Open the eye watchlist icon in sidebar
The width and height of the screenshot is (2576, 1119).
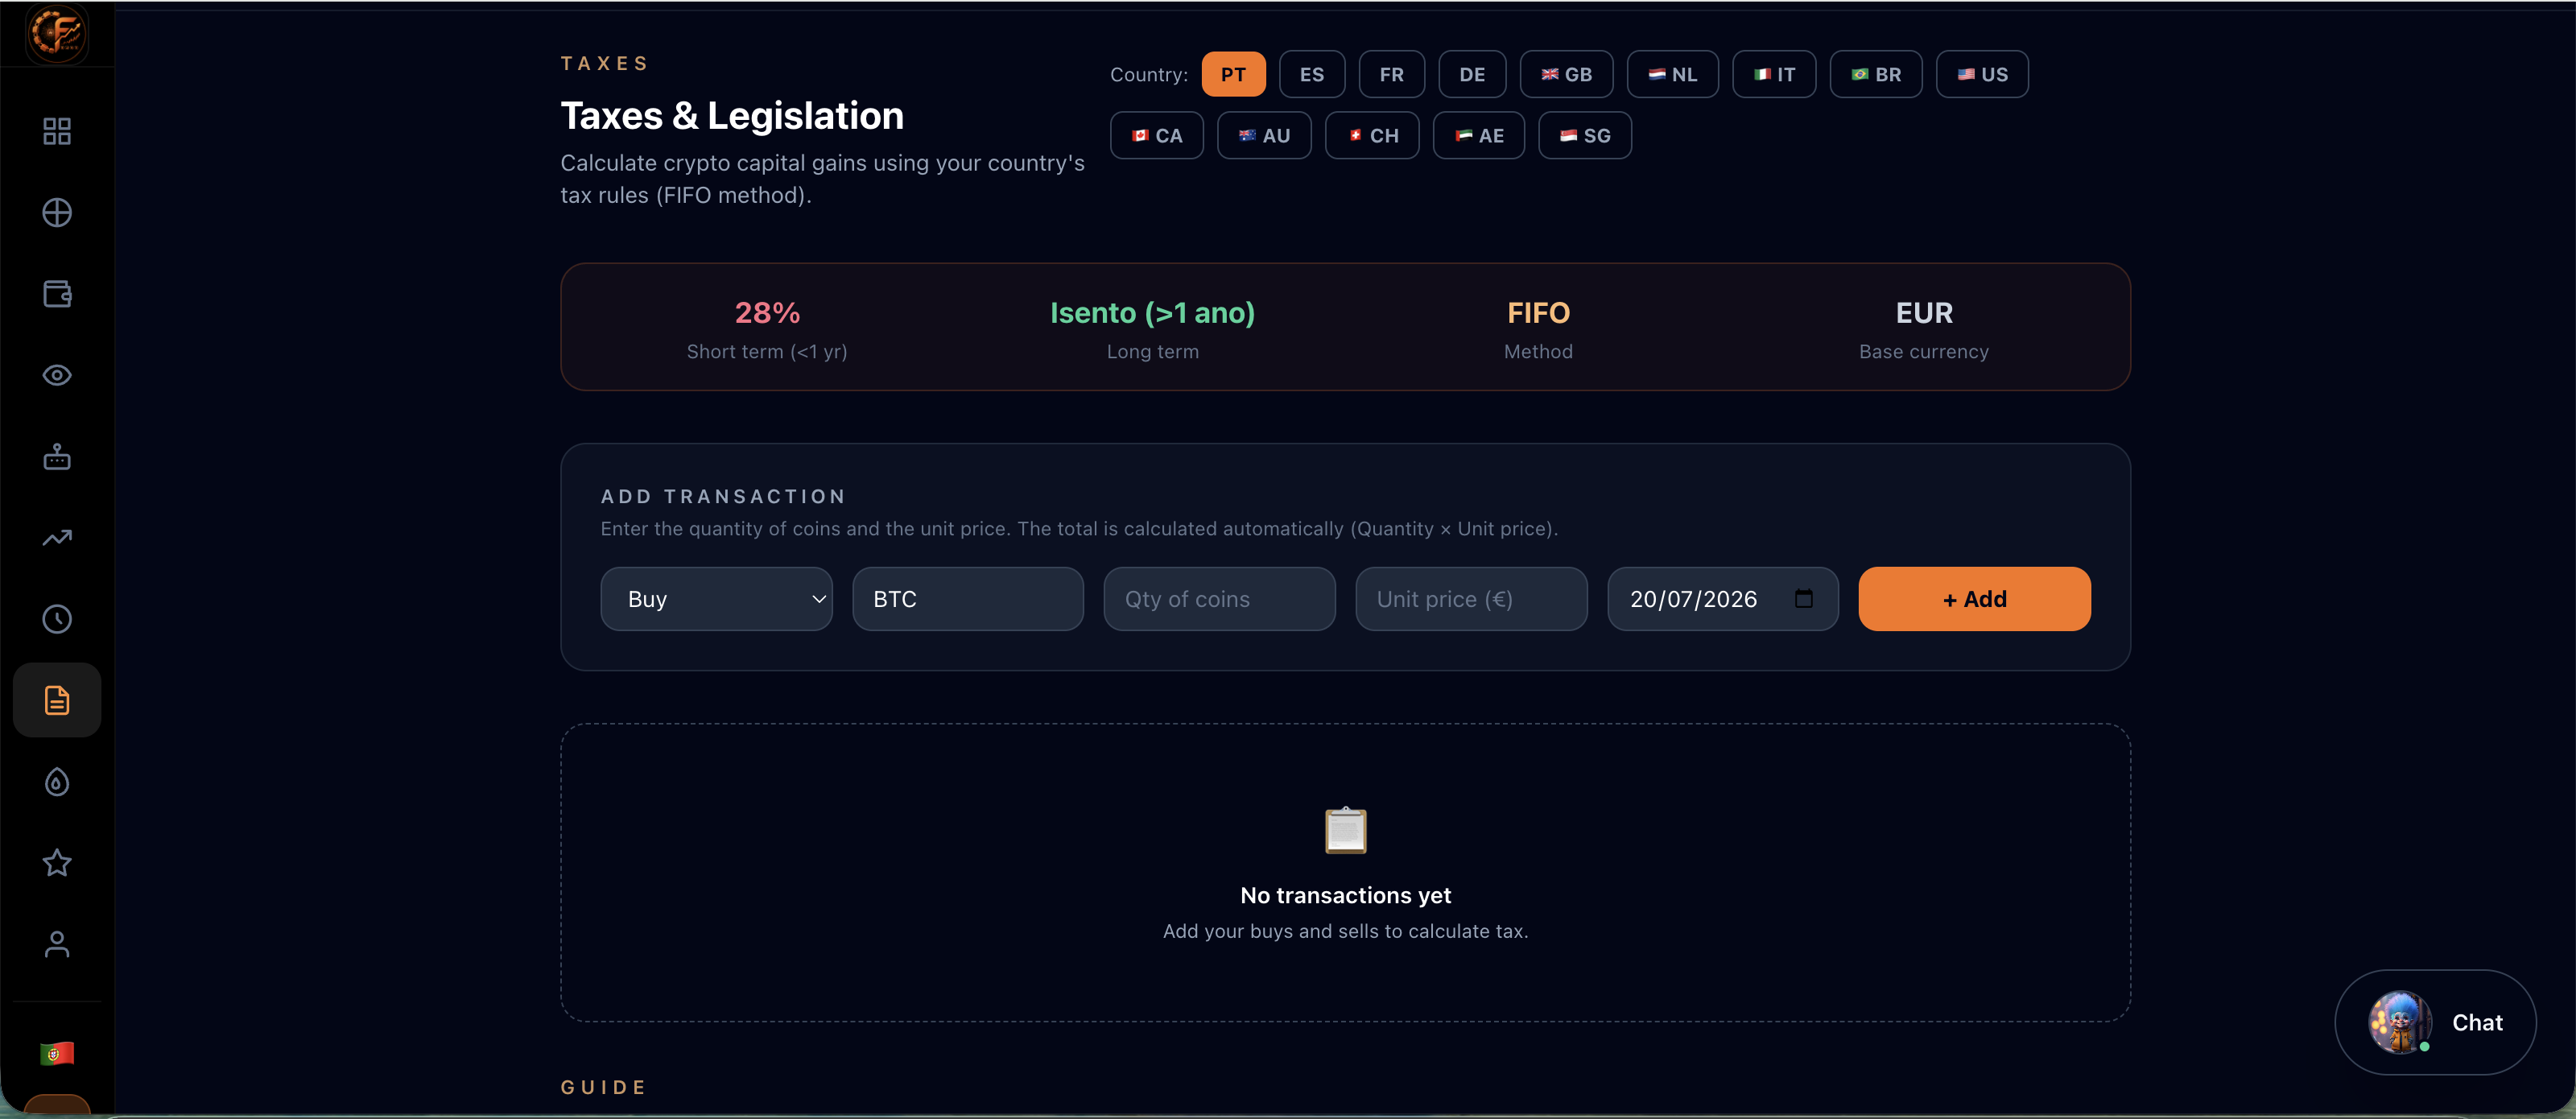(x=57, y=375)
